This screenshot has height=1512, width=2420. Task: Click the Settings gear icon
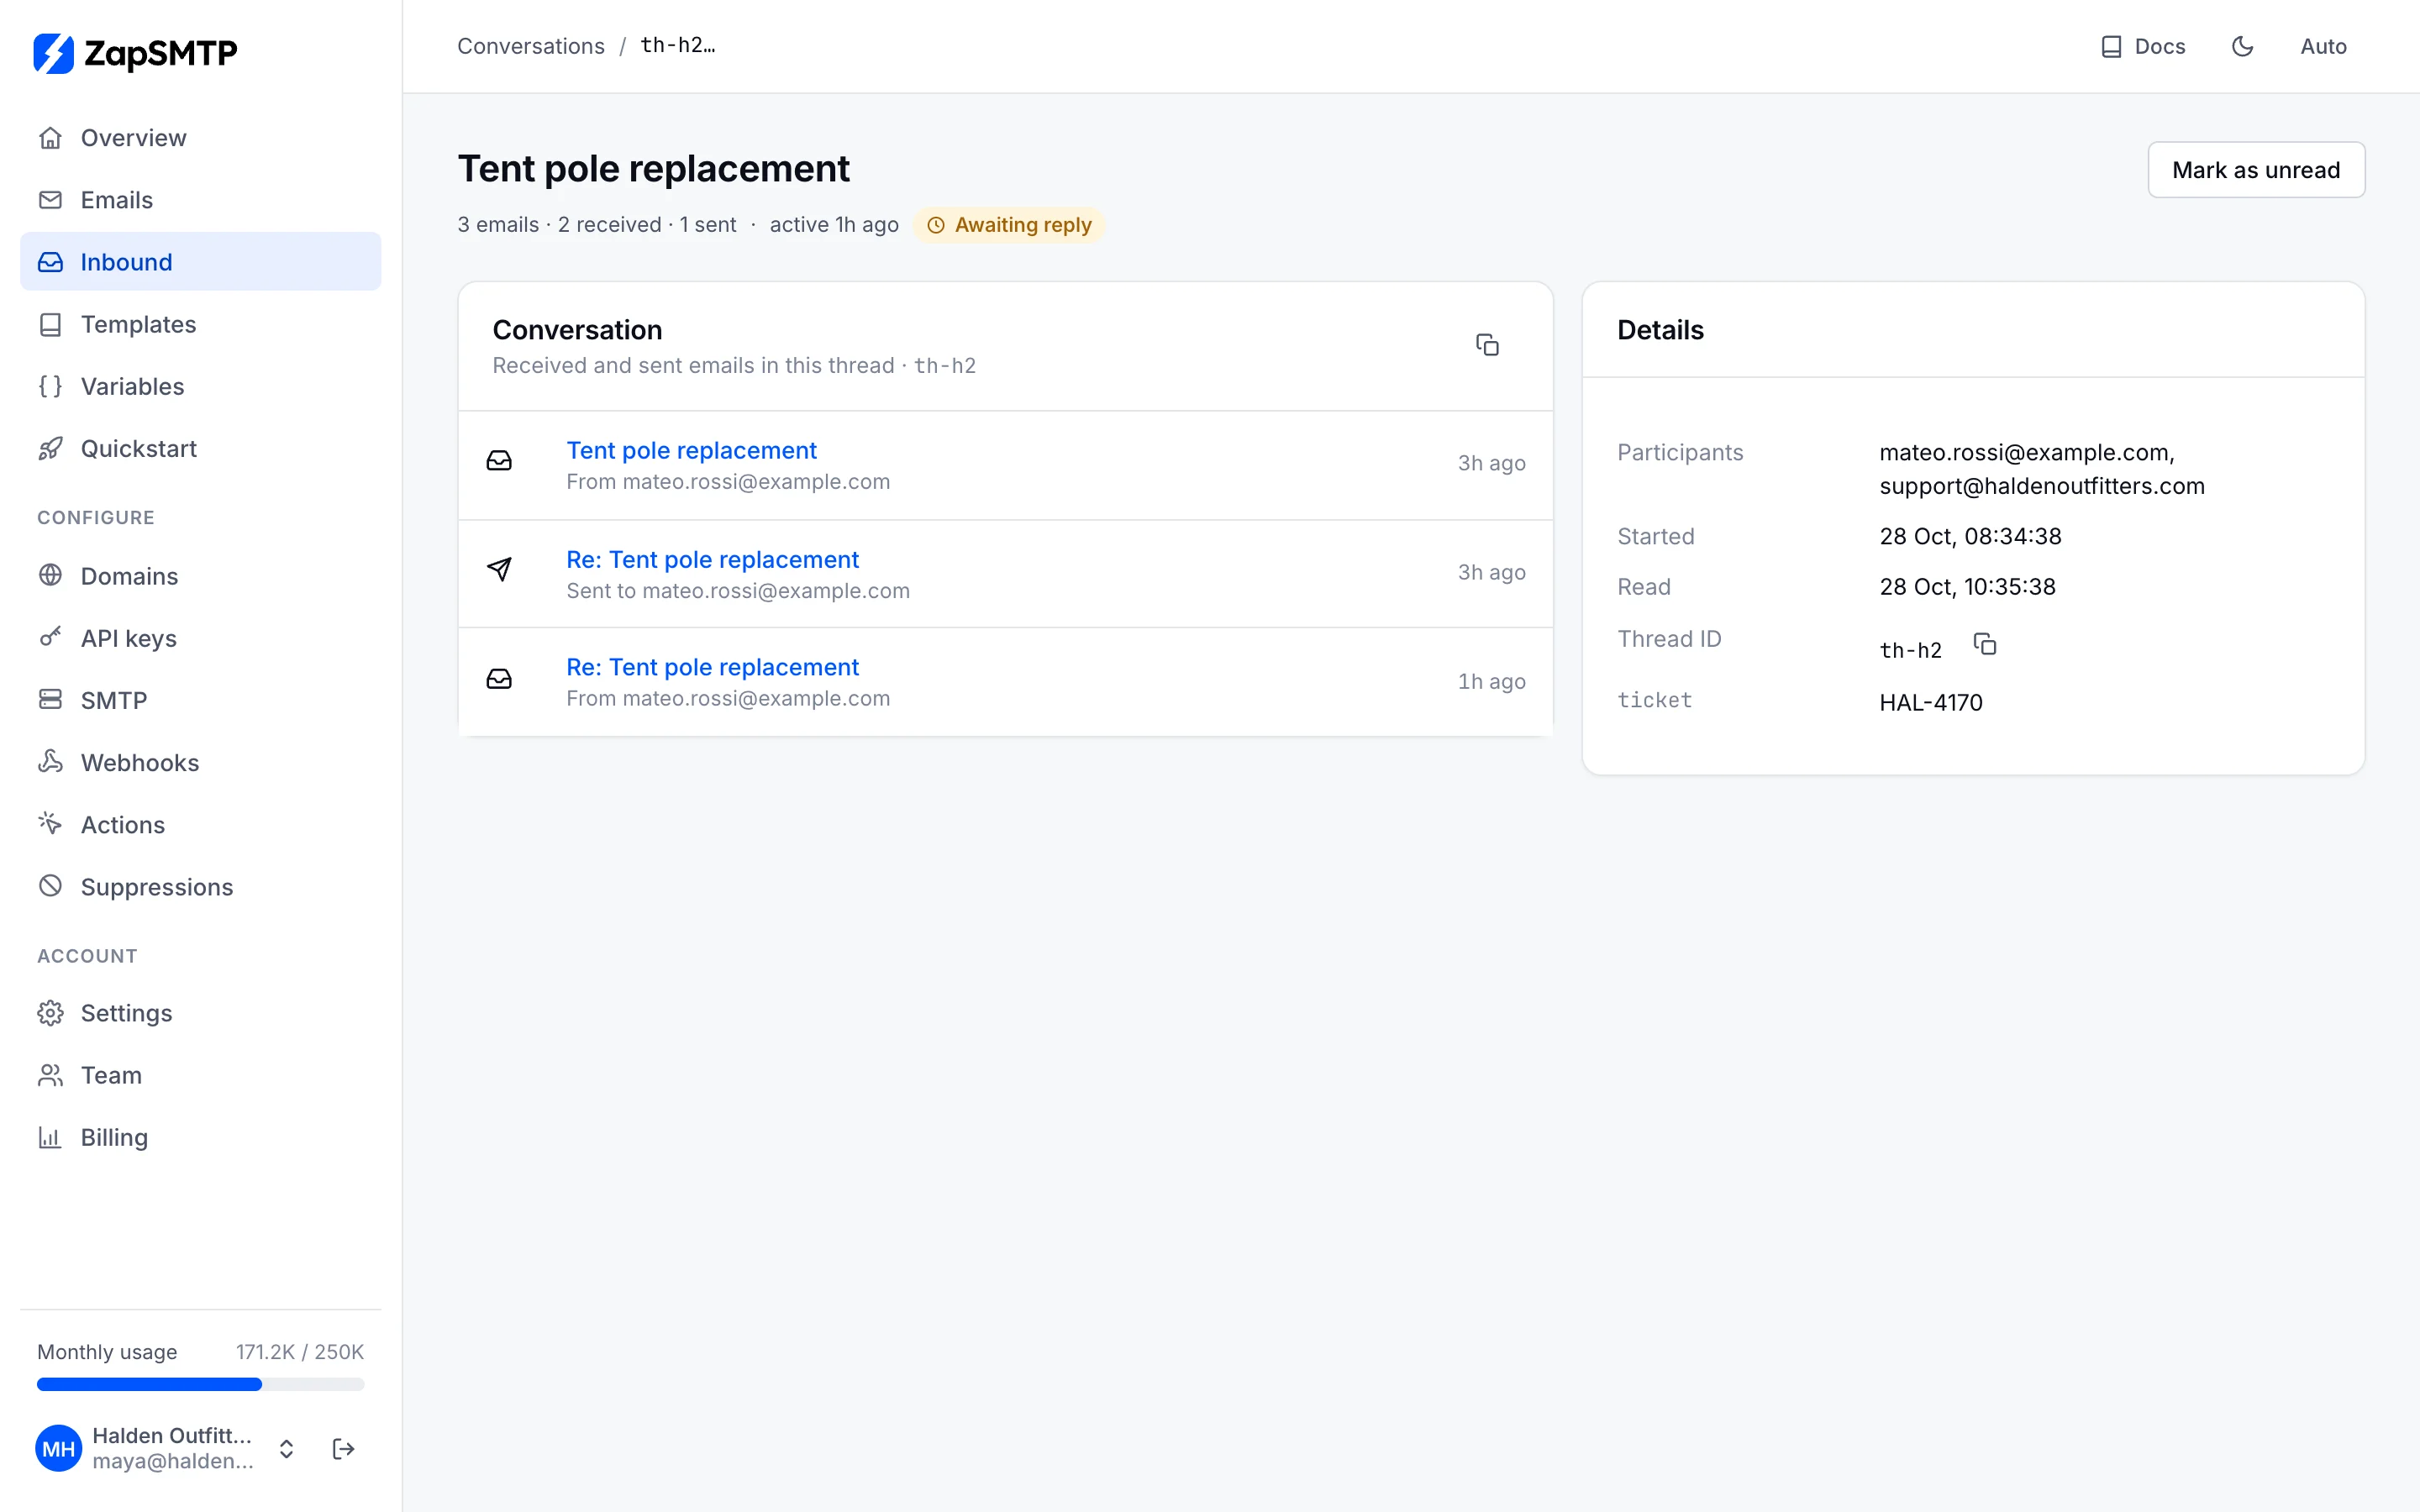[x=50, y=1013]
